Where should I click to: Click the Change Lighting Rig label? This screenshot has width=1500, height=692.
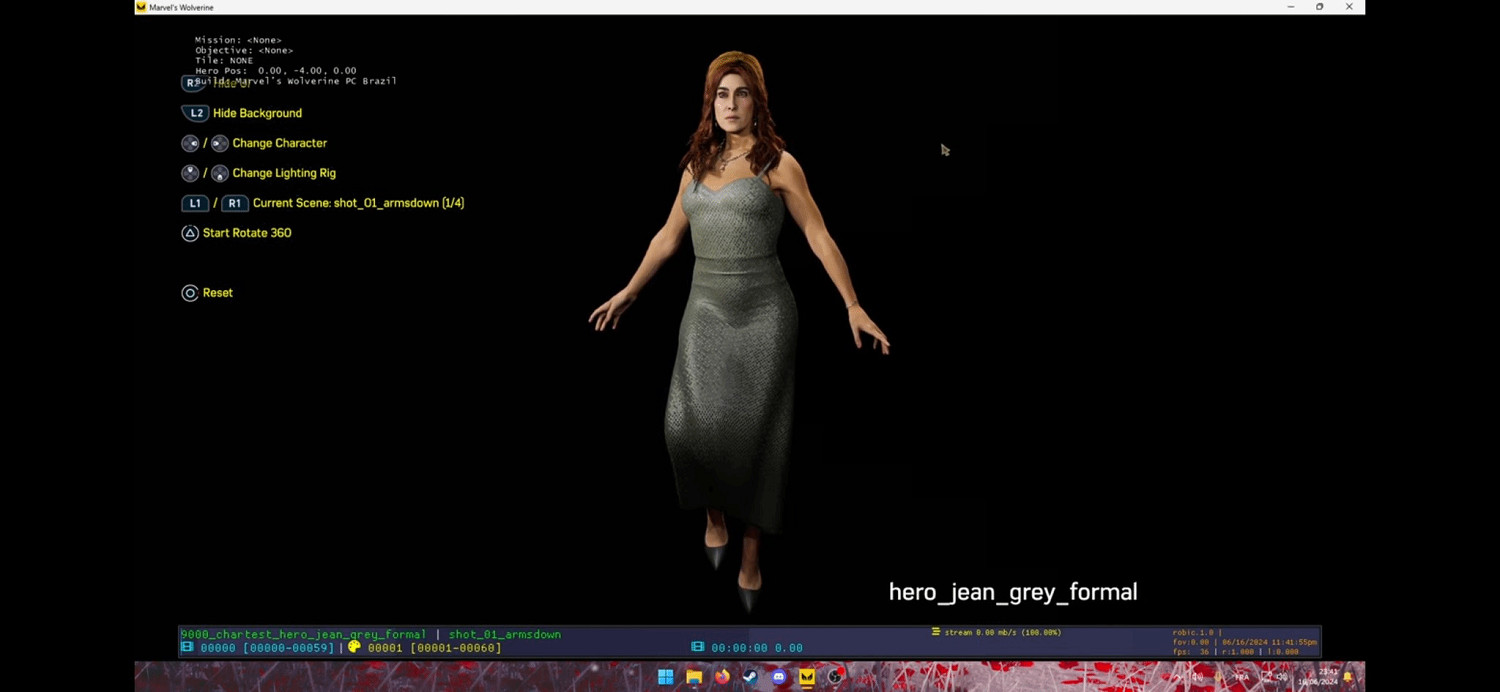point(284,173)
